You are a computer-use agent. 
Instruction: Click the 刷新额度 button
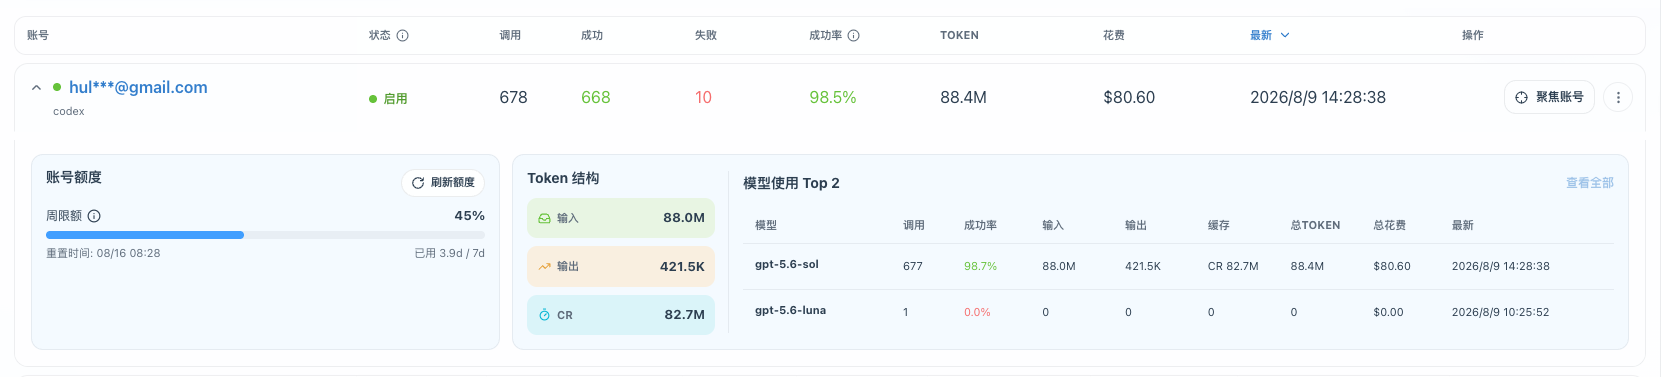(443, 183)
